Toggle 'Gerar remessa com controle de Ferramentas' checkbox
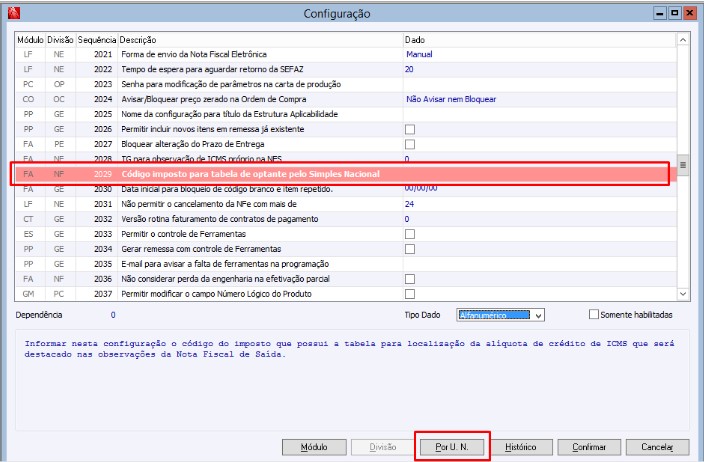The height and width of the screenshot is (462, 704). 409,249
